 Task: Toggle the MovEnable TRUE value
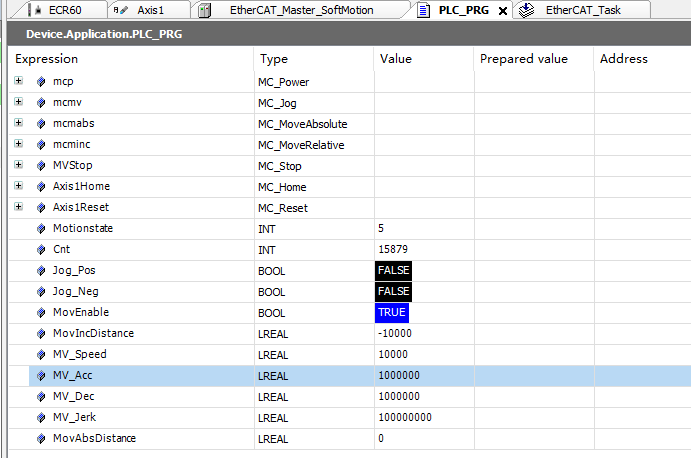tap(392, 313)
